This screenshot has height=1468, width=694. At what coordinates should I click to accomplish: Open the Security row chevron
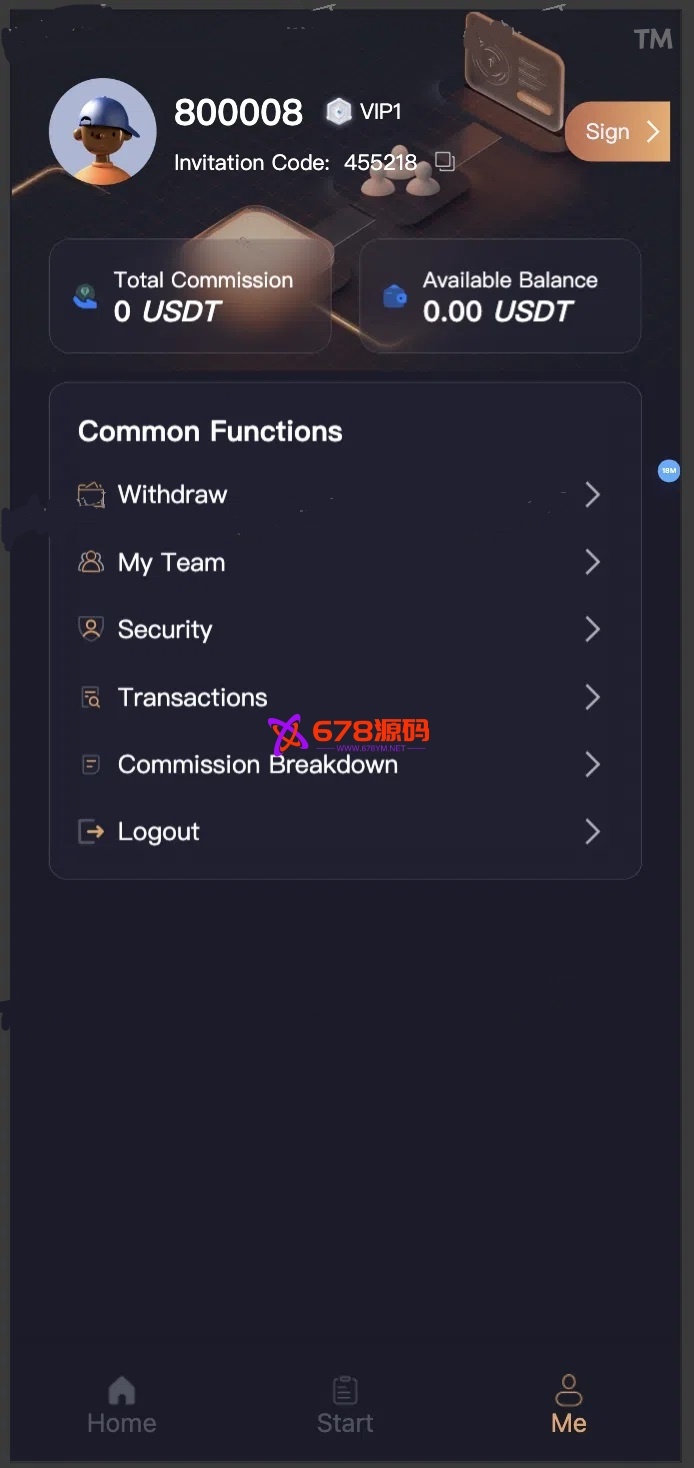coord(592,629)
